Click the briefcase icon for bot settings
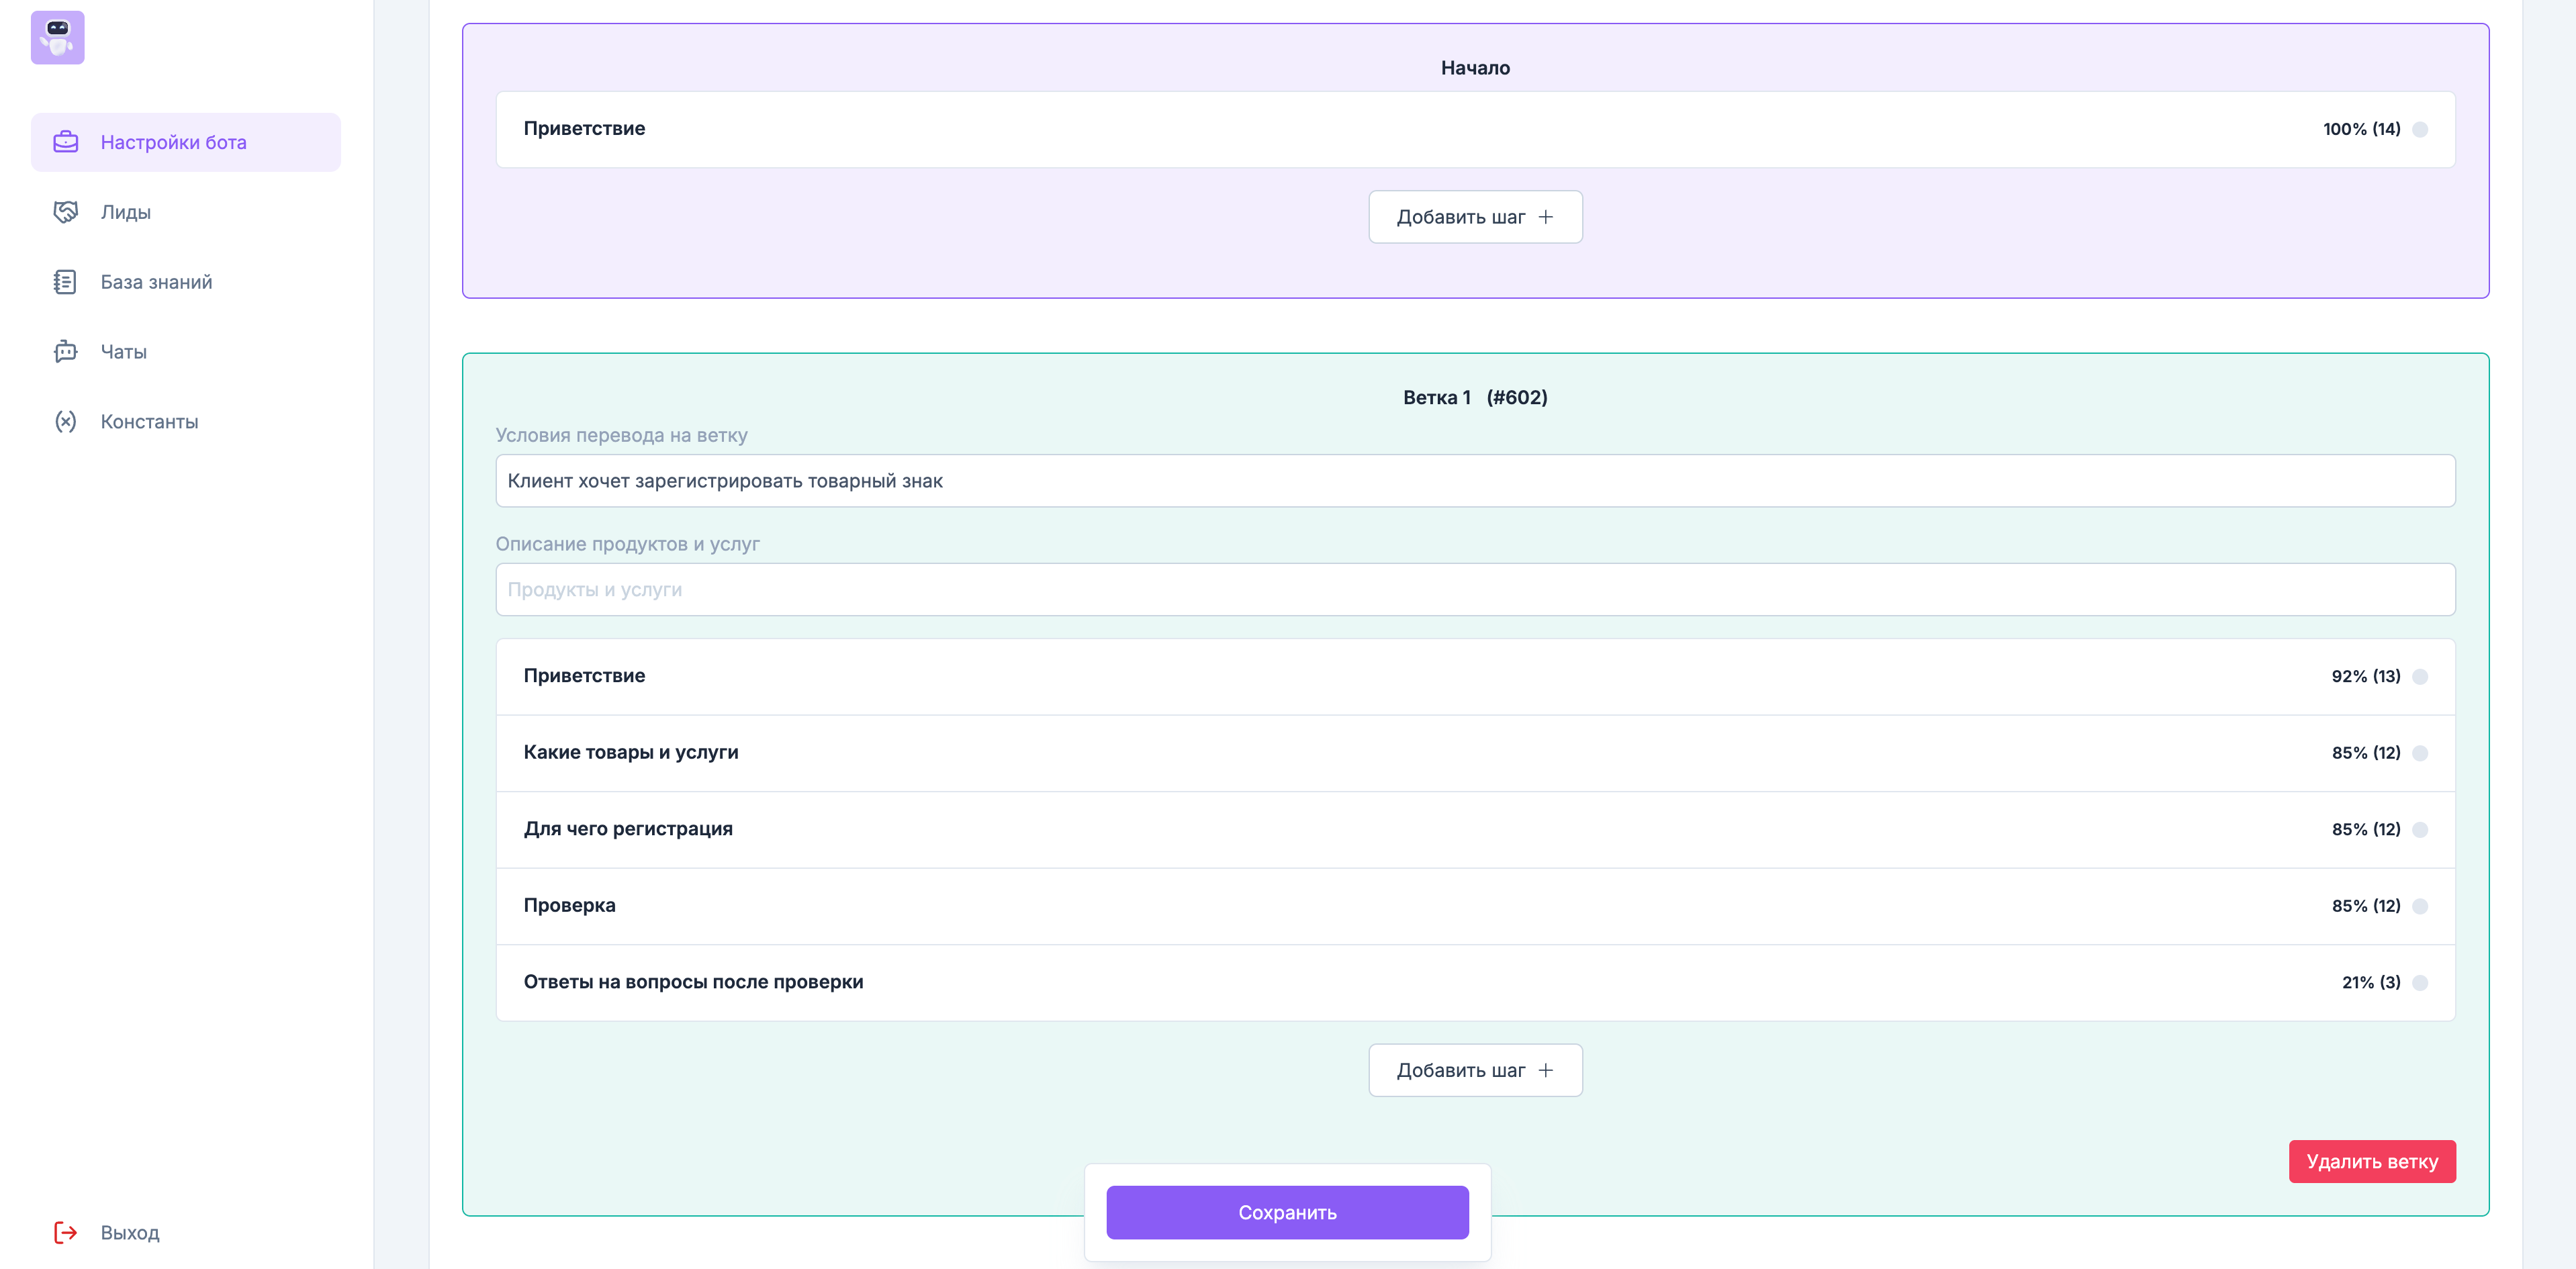 coord(66,142)
